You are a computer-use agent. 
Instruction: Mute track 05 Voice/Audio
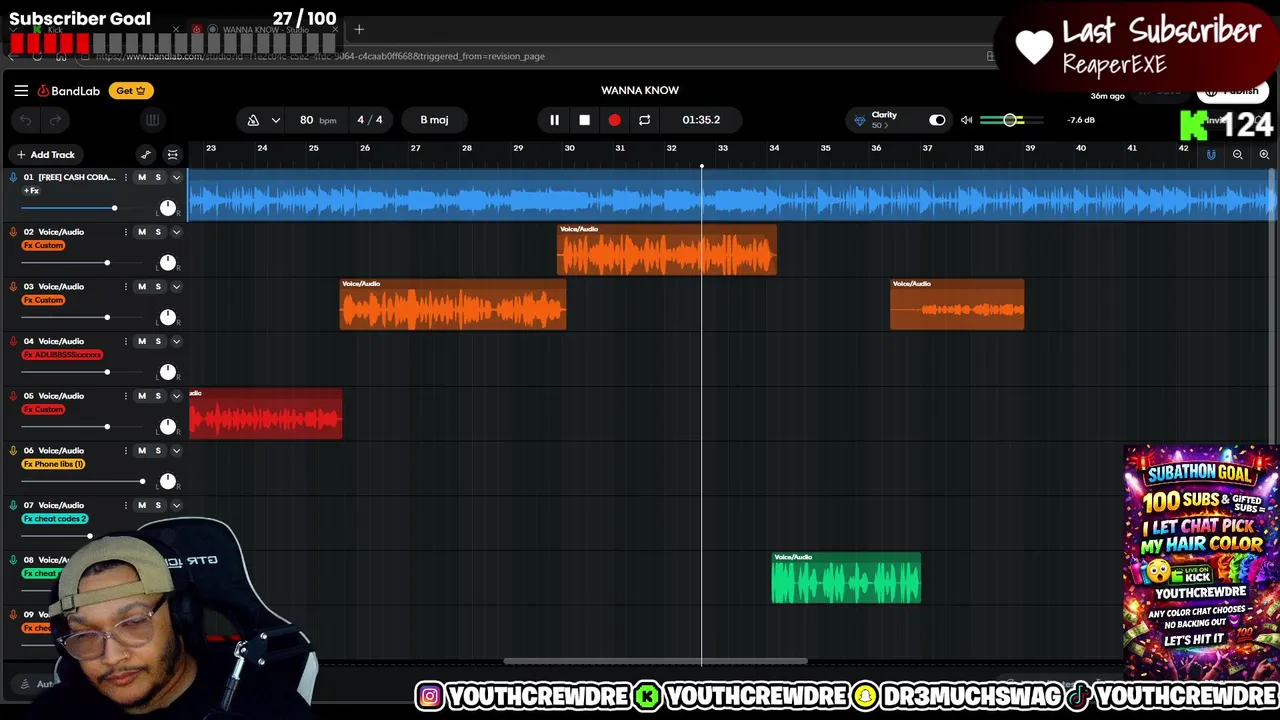[x=141, y=396]
